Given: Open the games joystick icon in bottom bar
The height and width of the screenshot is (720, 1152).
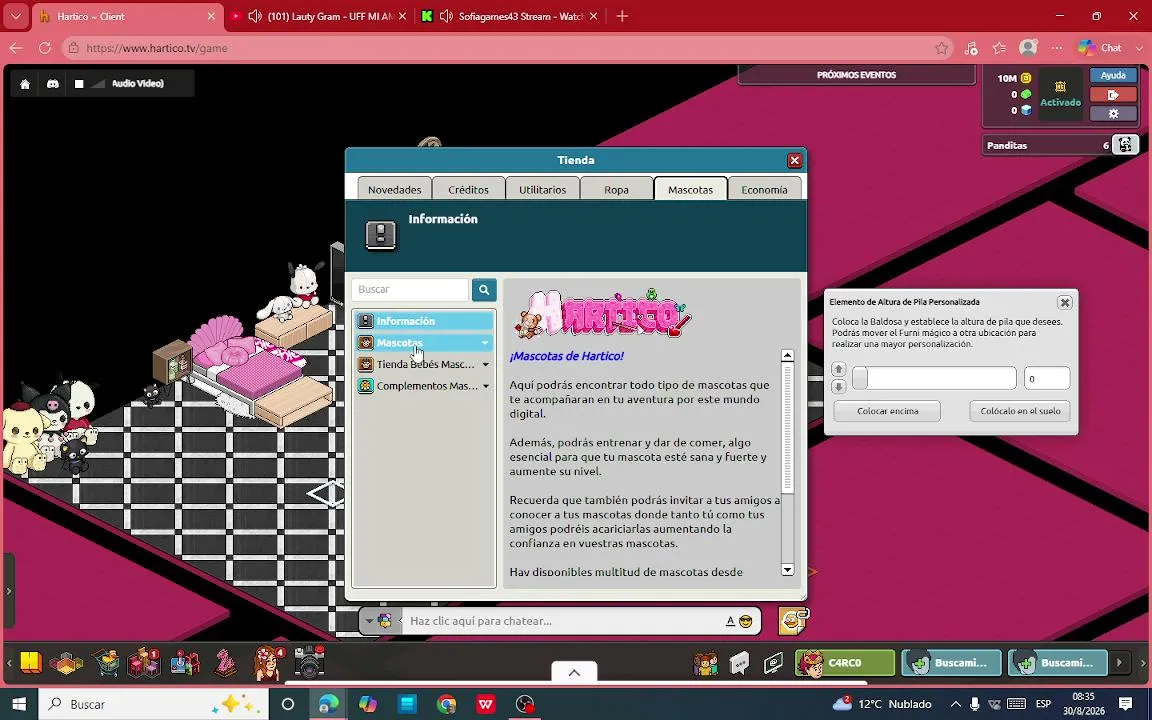Looking at the screenshot, I should pyautogui.click(x=184, y=663).
